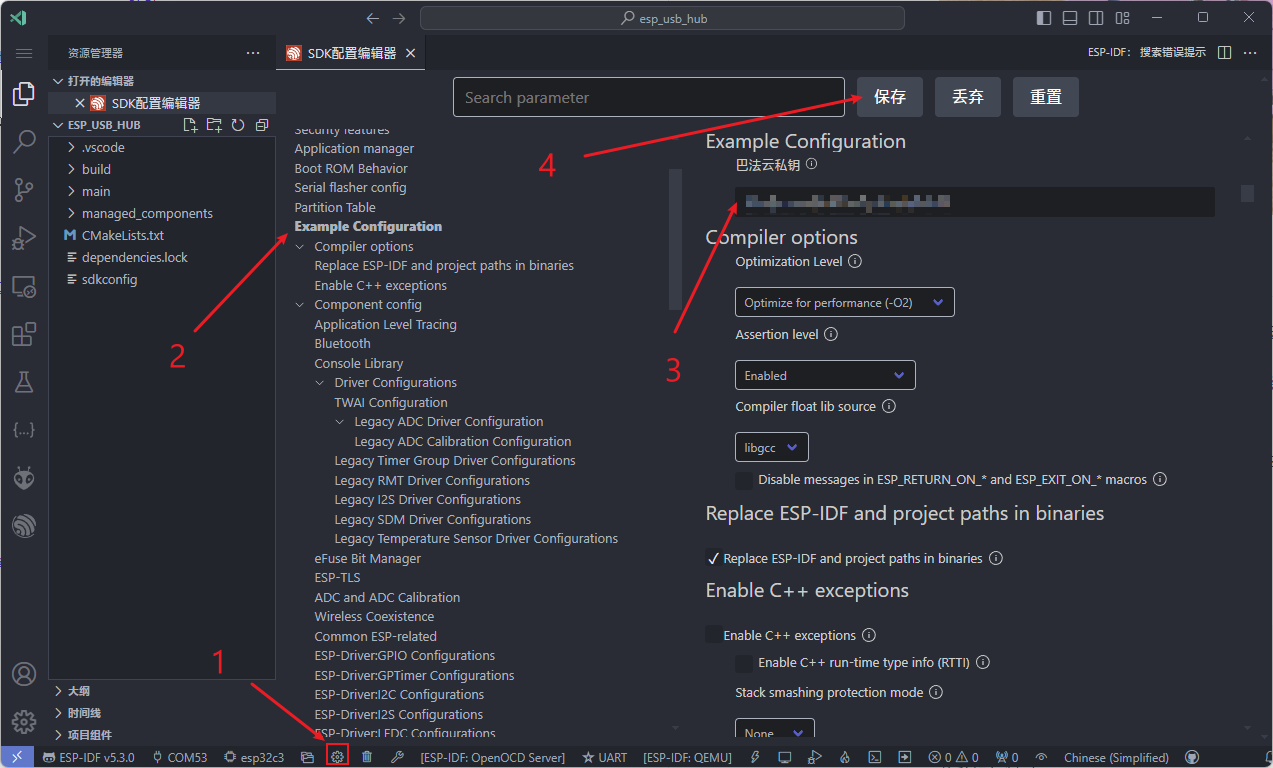Open the Extensions view
This screenshot has height=768, width=1273.
pyautogui.click(x=24, y=334)
